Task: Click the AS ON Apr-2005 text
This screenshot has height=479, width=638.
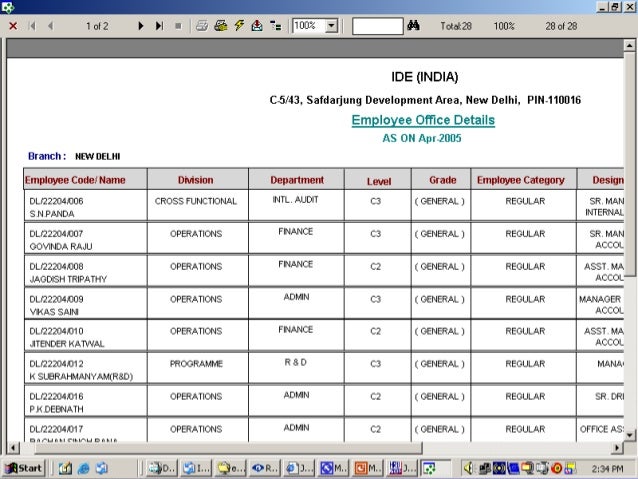Action: (422, 138)
